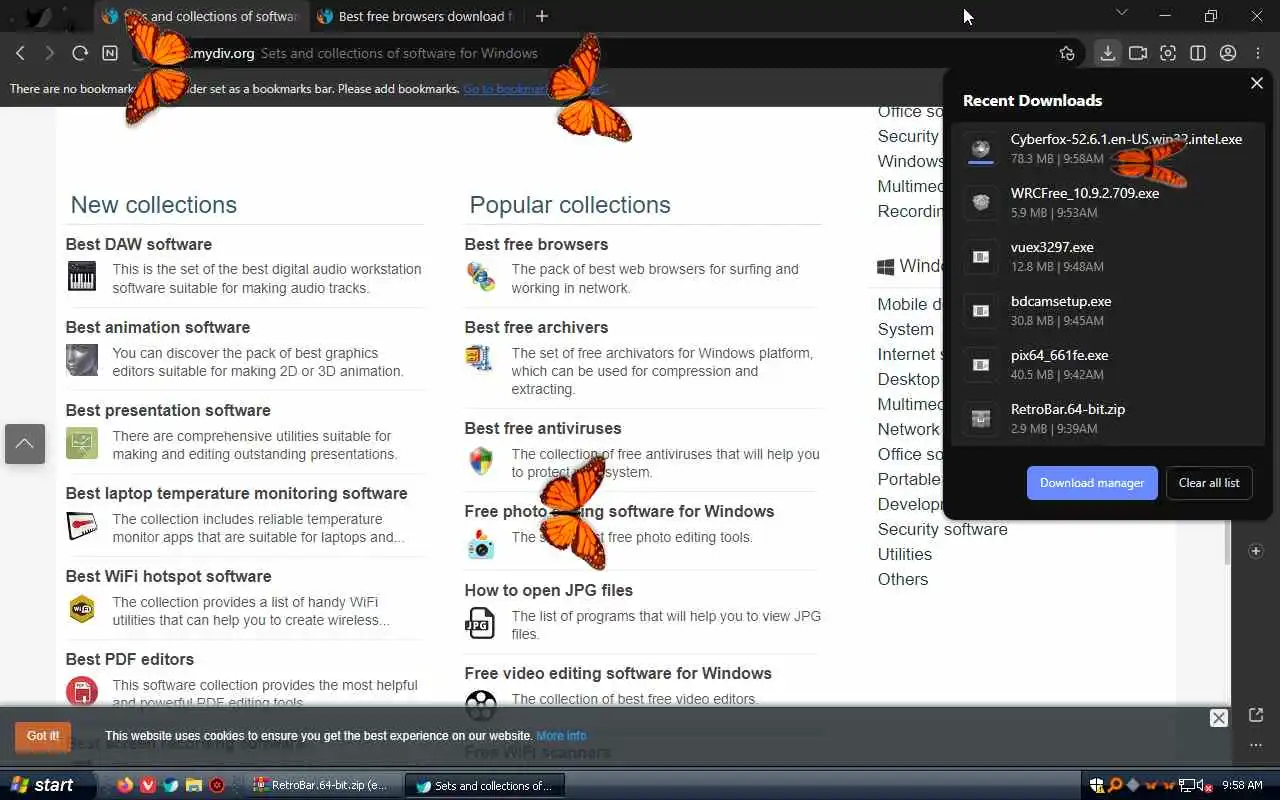This screenshot has width=1280, height=800.
Task: Open the bdcamsetup.exe download entry
Action: point(1108,310)
